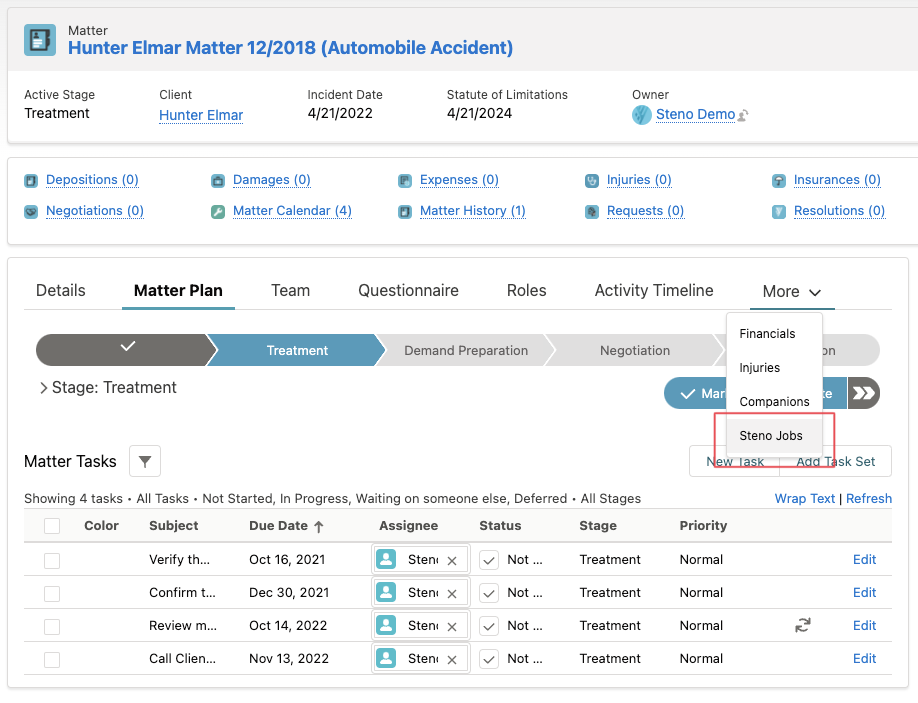Expand the Stage: Treatment section
This screenshot has width=918, height=703.
[x=43, y=388]
